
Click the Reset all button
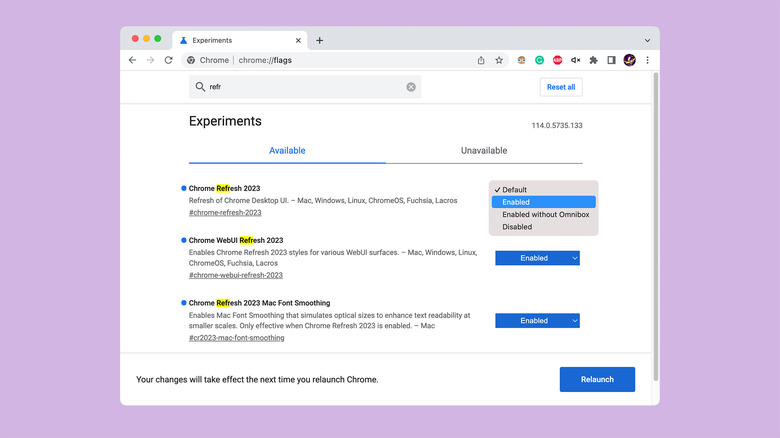coord(561,87)
